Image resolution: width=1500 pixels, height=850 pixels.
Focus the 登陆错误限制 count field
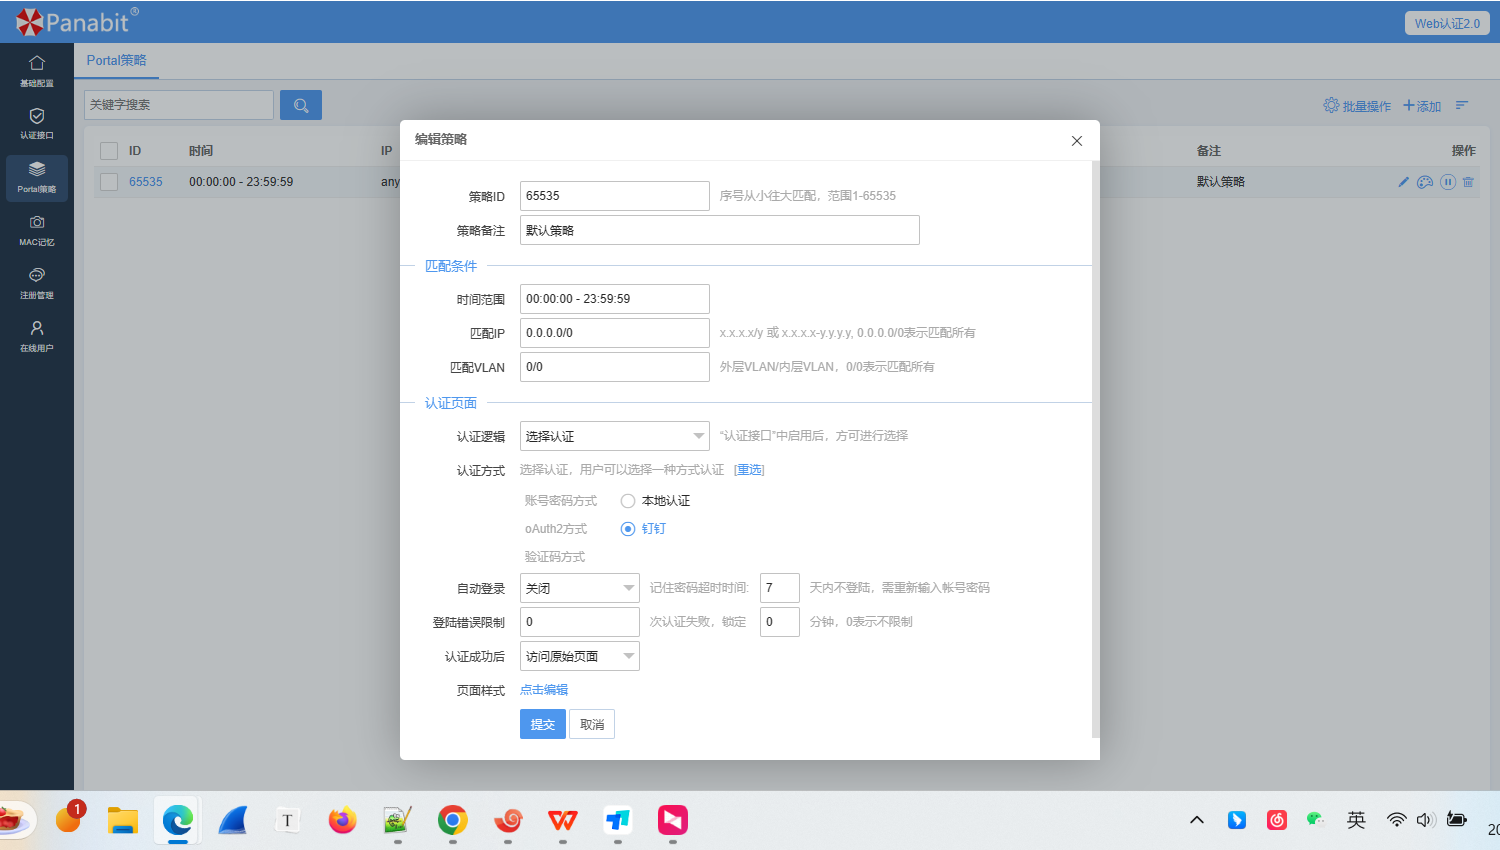[x=580, y=622]
